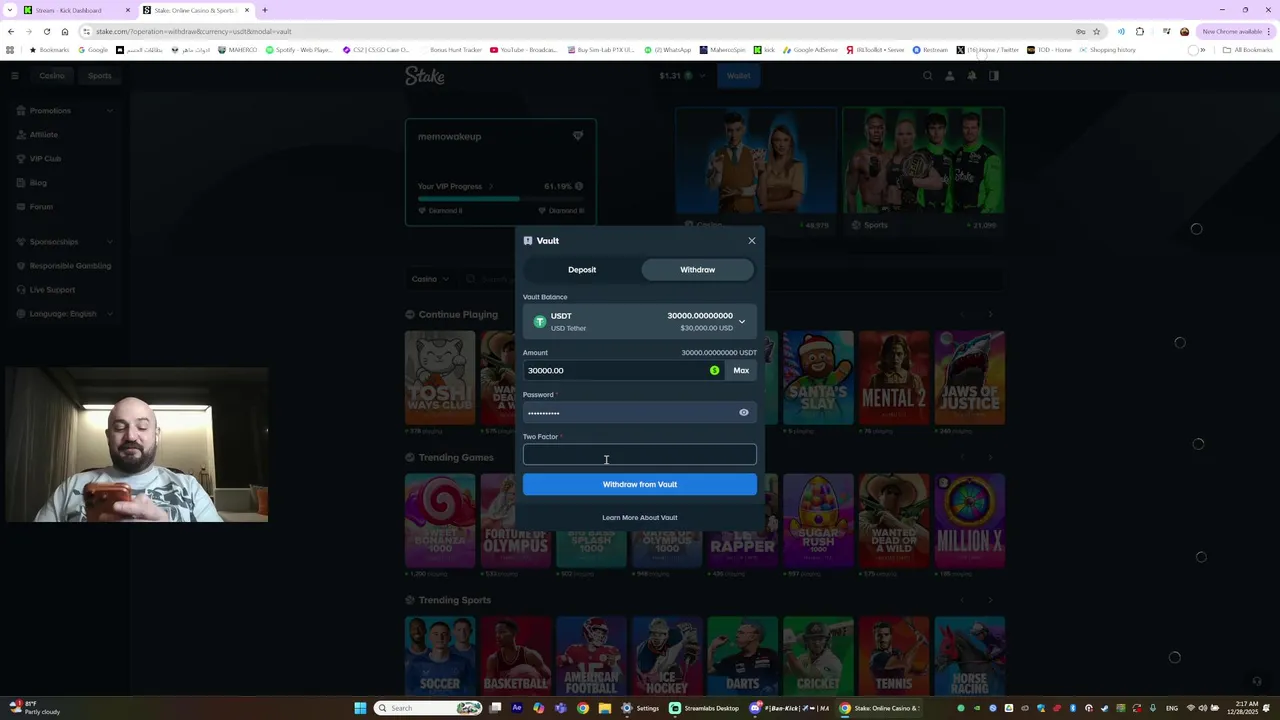1280x720 pixels.
Task: Click Withdraw from Vault button
Action: [640, 484]
